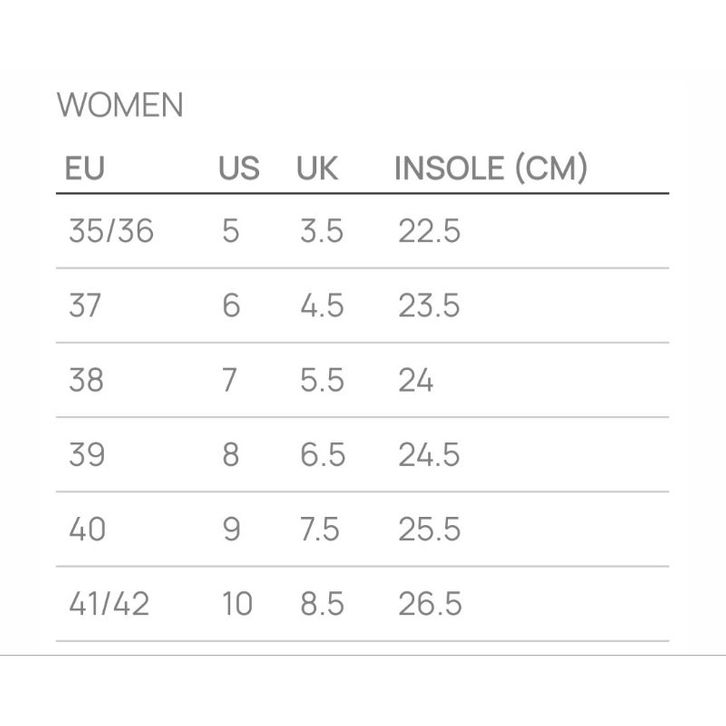726x726 pixels.
Task: Pick EU size 41/42 cell
Action: (109, 604)
